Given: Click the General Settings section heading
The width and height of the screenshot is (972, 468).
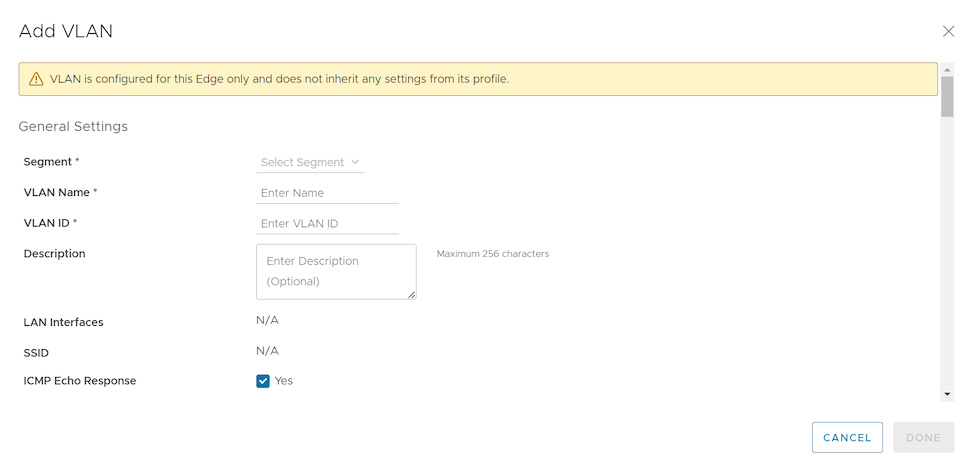Looking at the screenshot, I should tap(73, 127).
